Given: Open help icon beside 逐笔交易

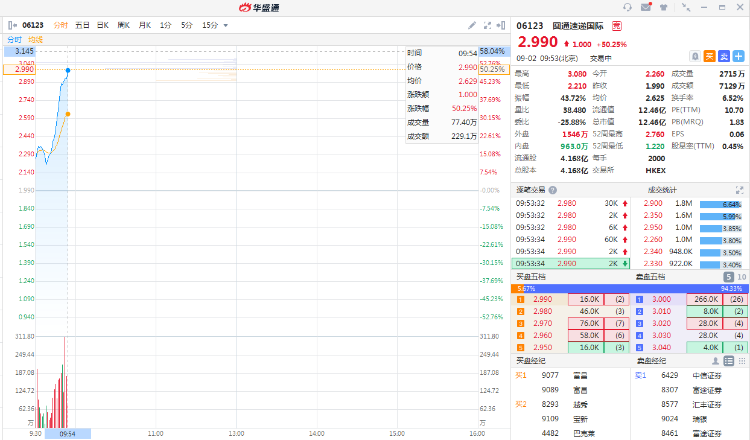Looking at the screenshot, I should 553,190.
